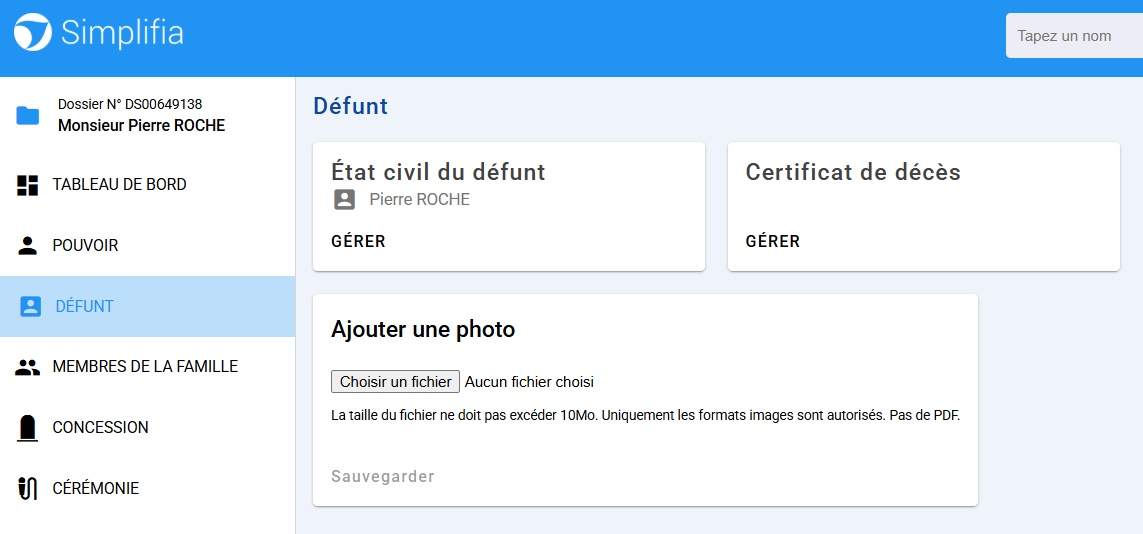Image resolution: width=1143 pixels, height=534 pixels.
Task: Select the Cérémonie menu entry
Action: pos(95,489)
